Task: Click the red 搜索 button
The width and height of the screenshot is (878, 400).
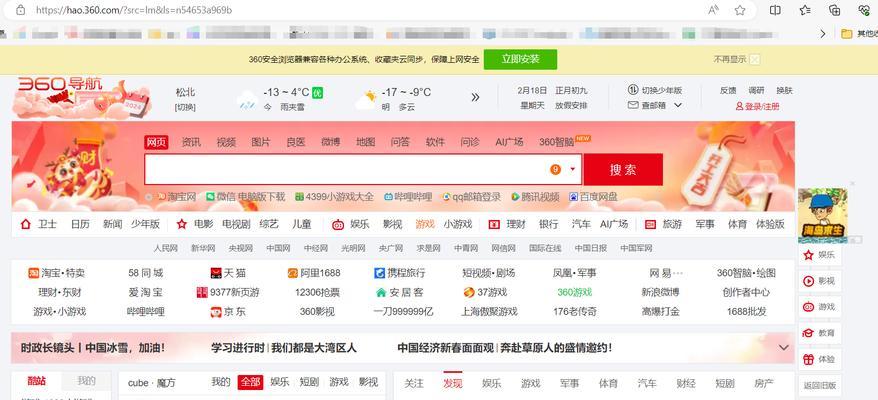Action: pos(623,169)
